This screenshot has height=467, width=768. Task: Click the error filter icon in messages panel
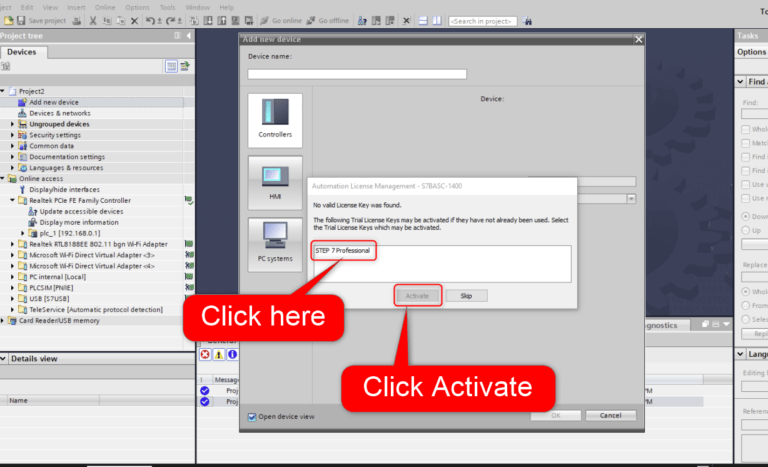click(x=205, y=354)
